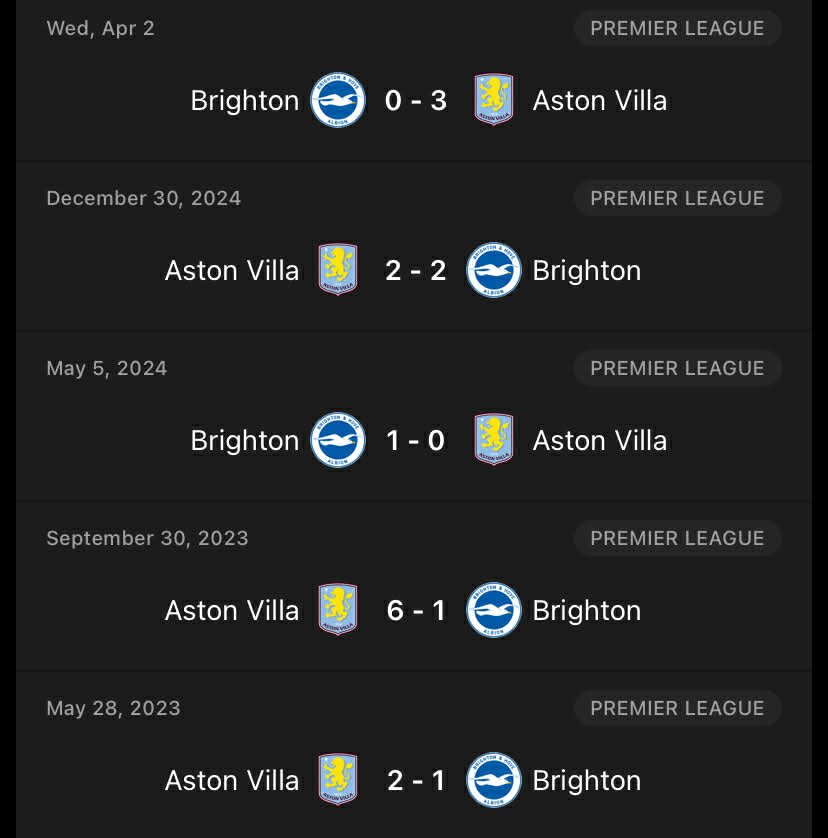Select Aston Villa name in 2 - 1 match

[232, 780]
